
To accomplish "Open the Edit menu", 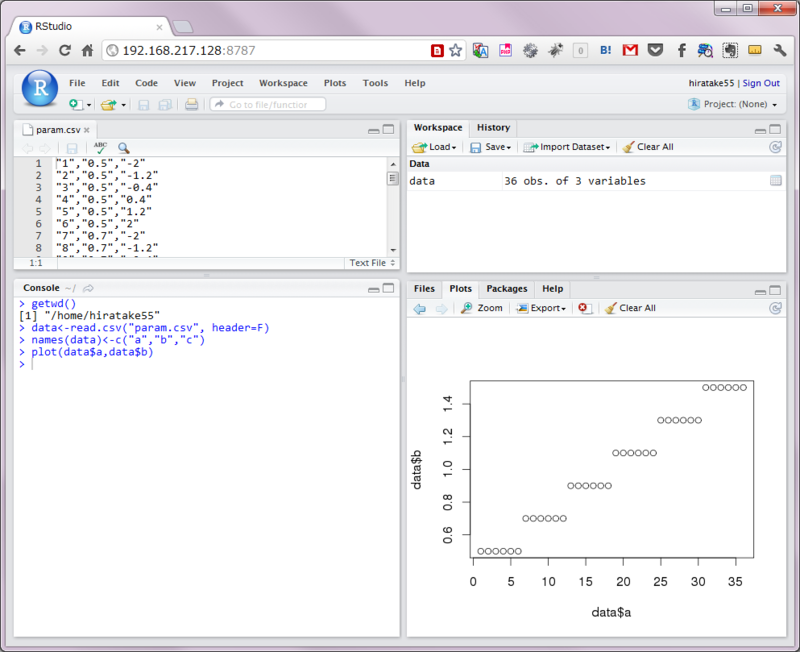I will pyautogui.click(x=110, y=83).
